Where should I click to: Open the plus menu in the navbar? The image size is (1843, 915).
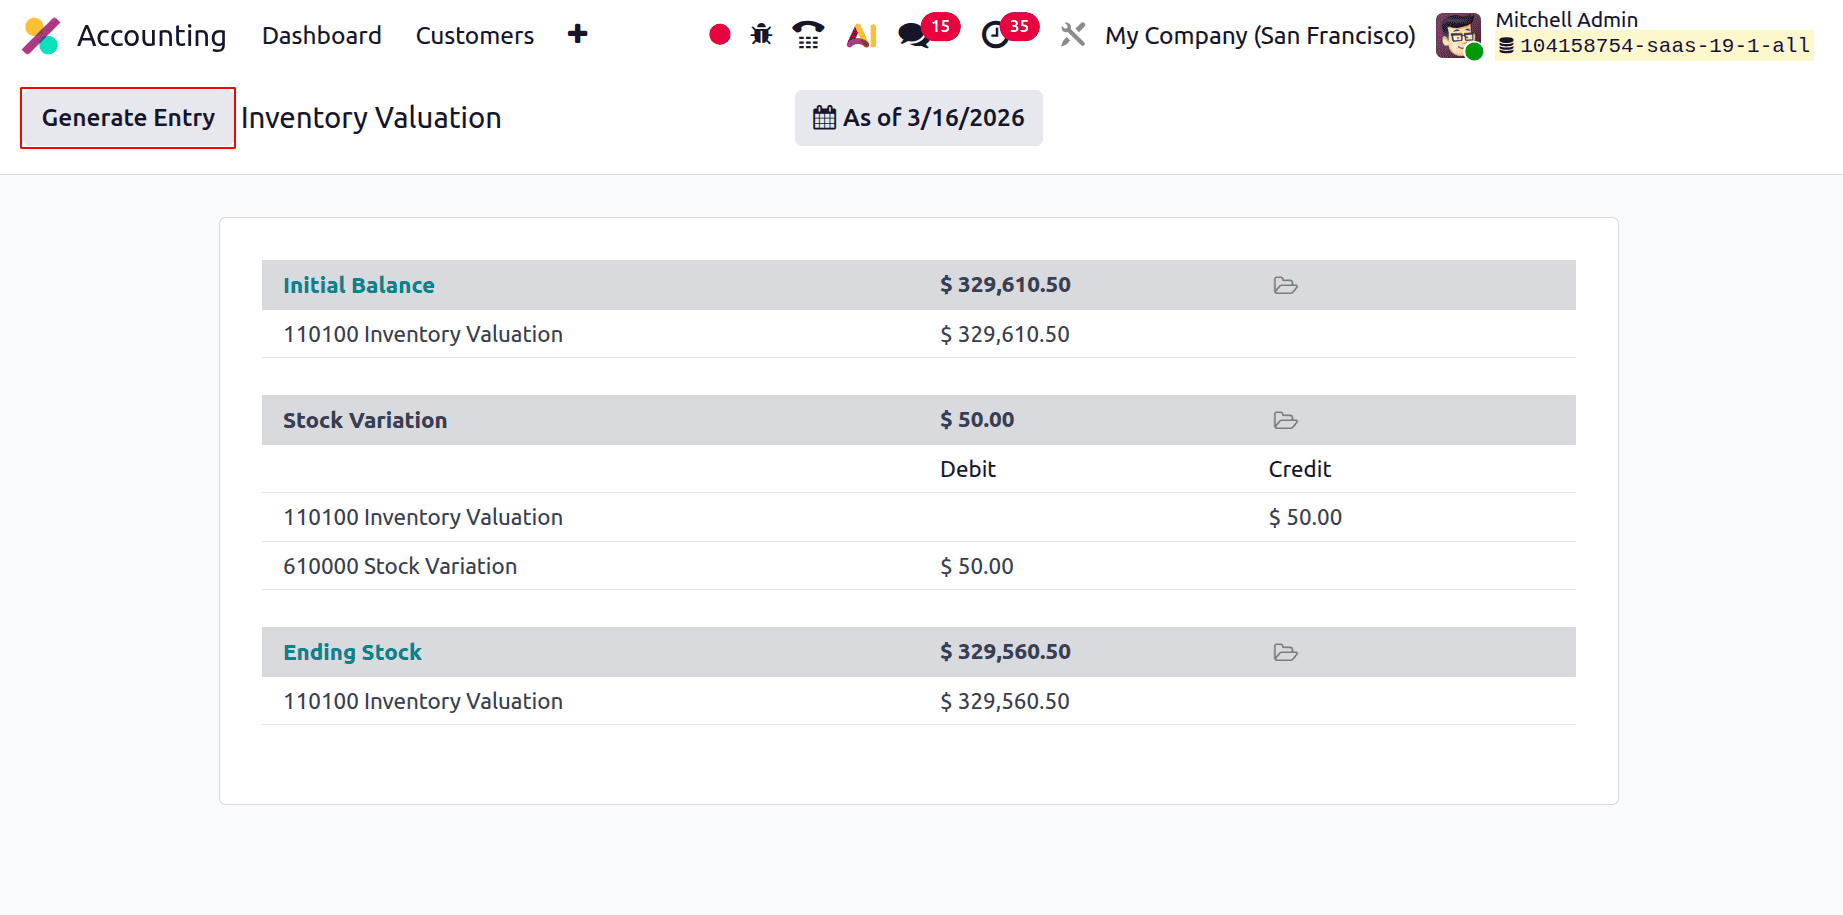pyautogui.click(x=578, y=33)
